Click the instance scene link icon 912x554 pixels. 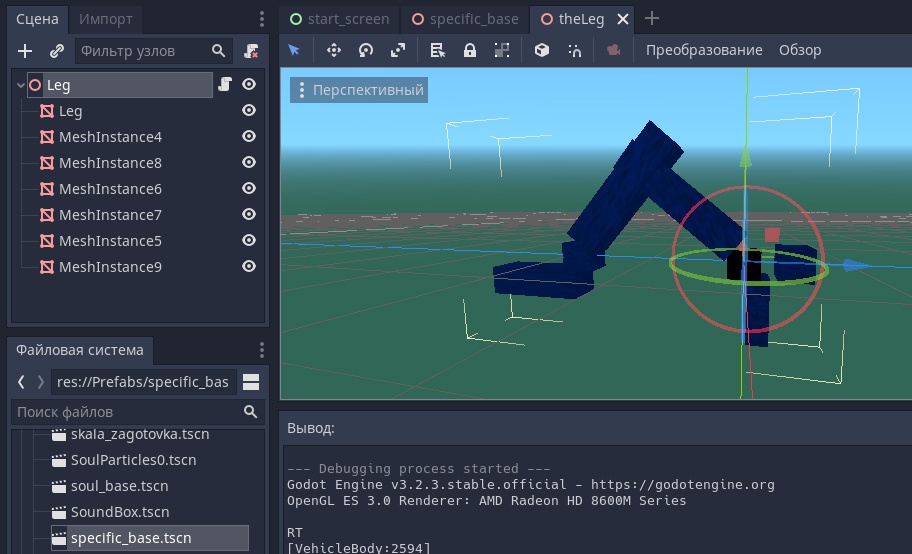tap(57, 51)
